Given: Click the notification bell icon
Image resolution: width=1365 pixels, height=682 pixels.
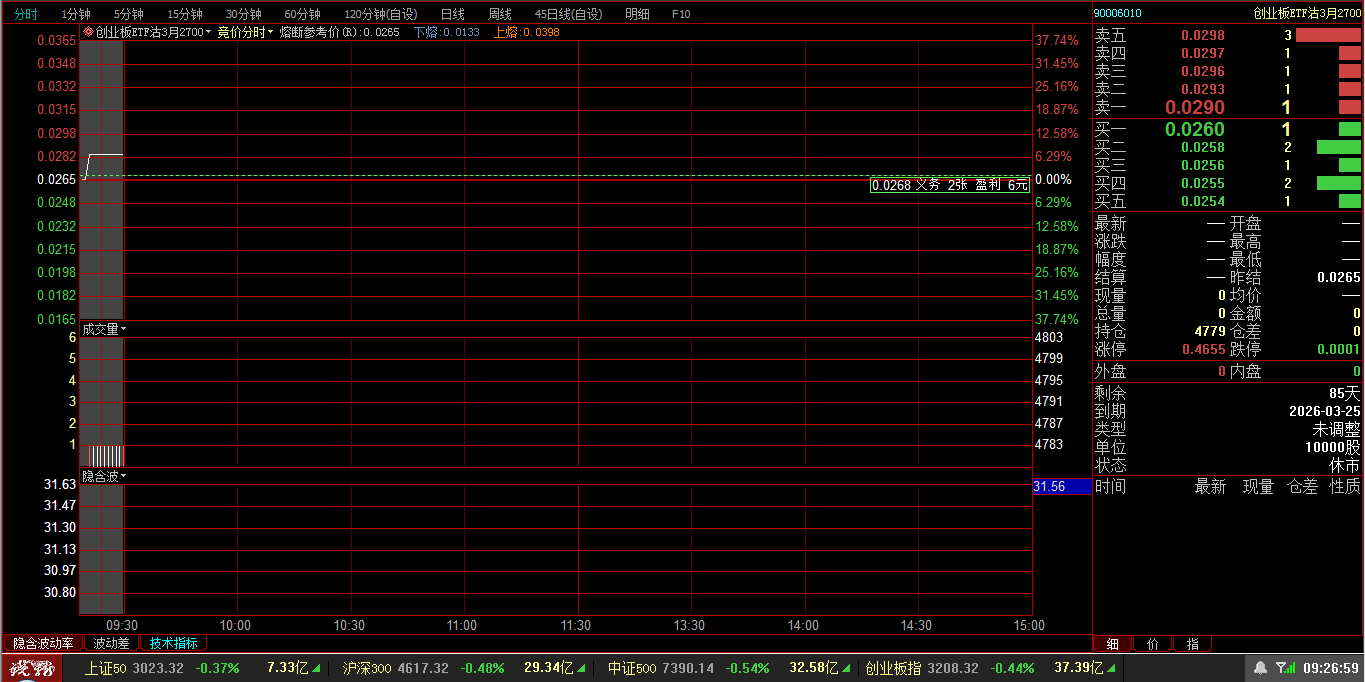Looking at the screenshot, I should pyautogui.click(x=1260, y=668).
